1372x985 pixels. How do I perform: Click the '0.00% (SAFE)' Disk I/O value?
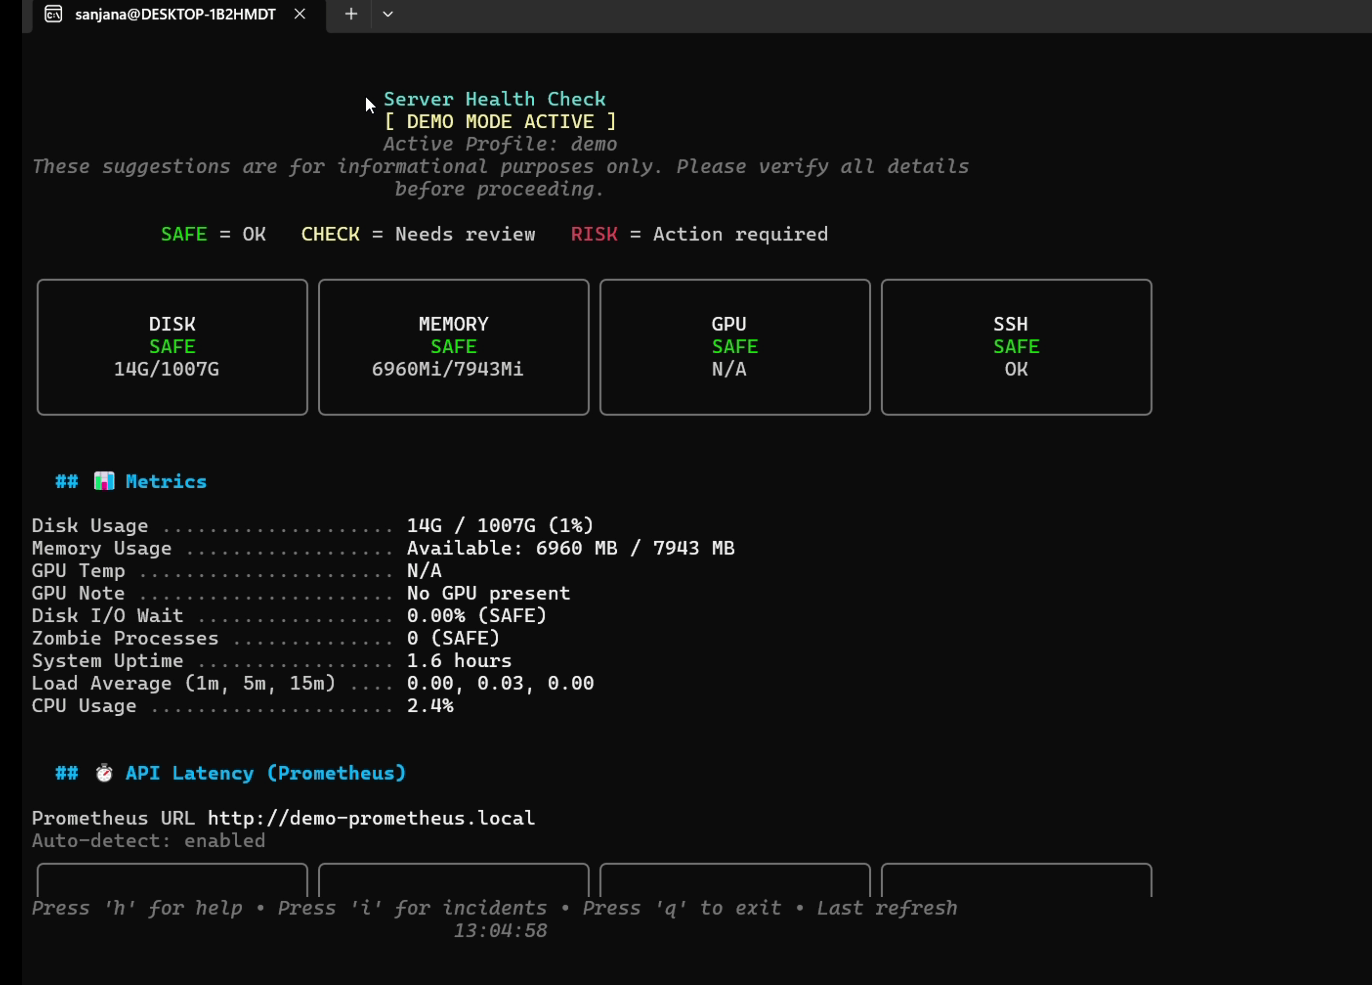(477, 615)
